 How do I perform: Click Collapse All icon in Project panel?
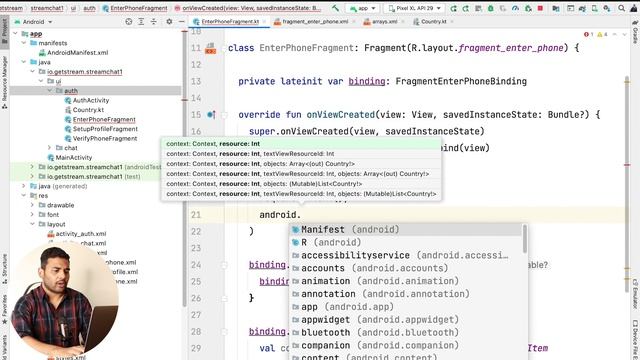tap(153, 22)
